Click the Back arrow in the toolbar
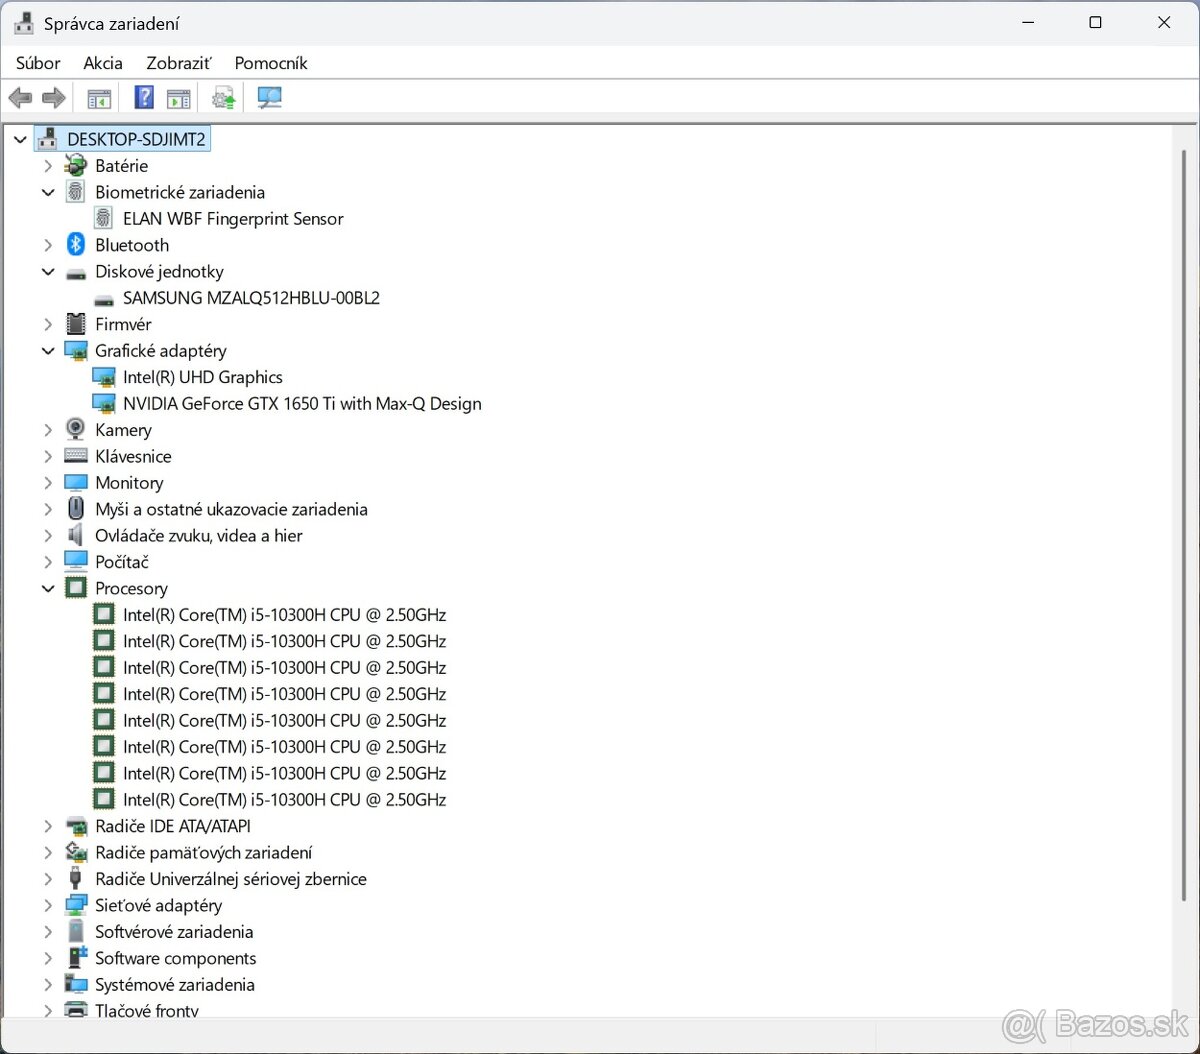The image size is (1200, 1054). point(20,98)
